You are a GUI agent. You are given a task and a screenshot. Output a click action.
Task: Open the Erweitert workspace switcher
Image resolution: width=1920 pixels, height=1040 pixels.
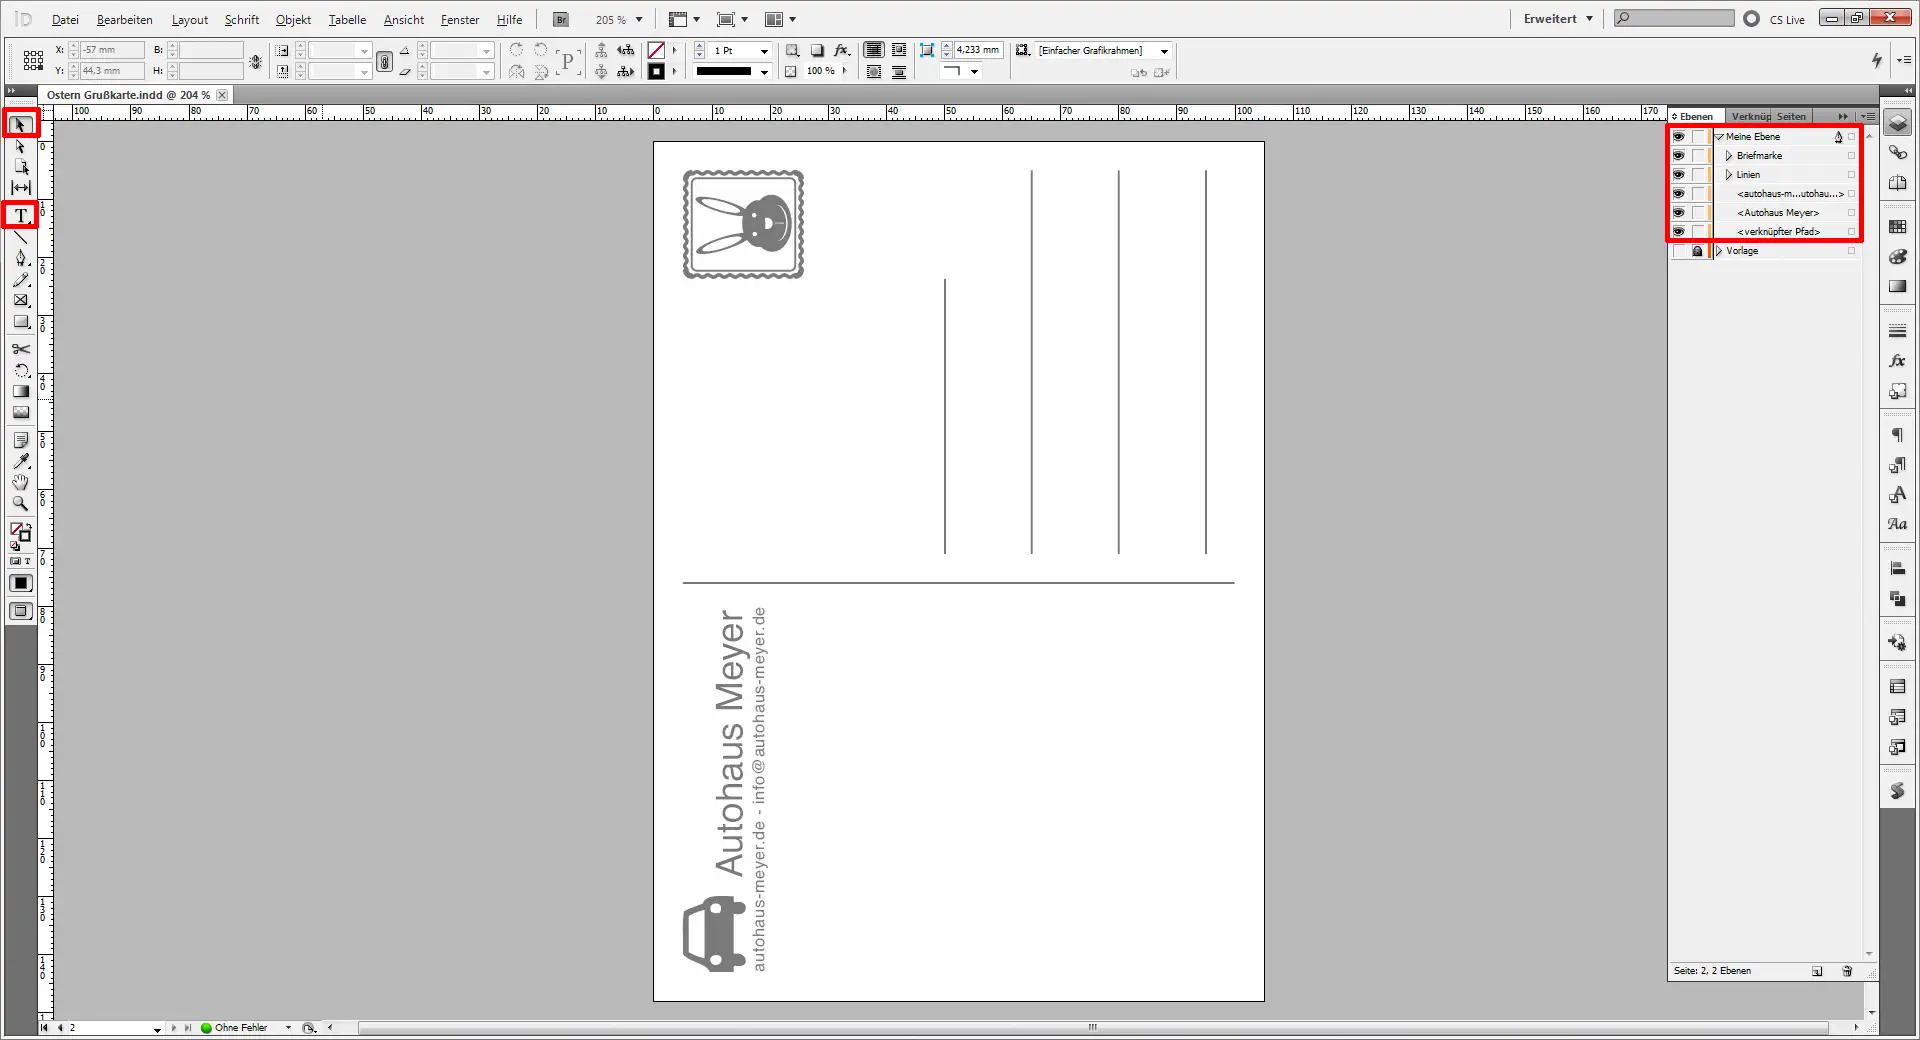(1557, 19)
